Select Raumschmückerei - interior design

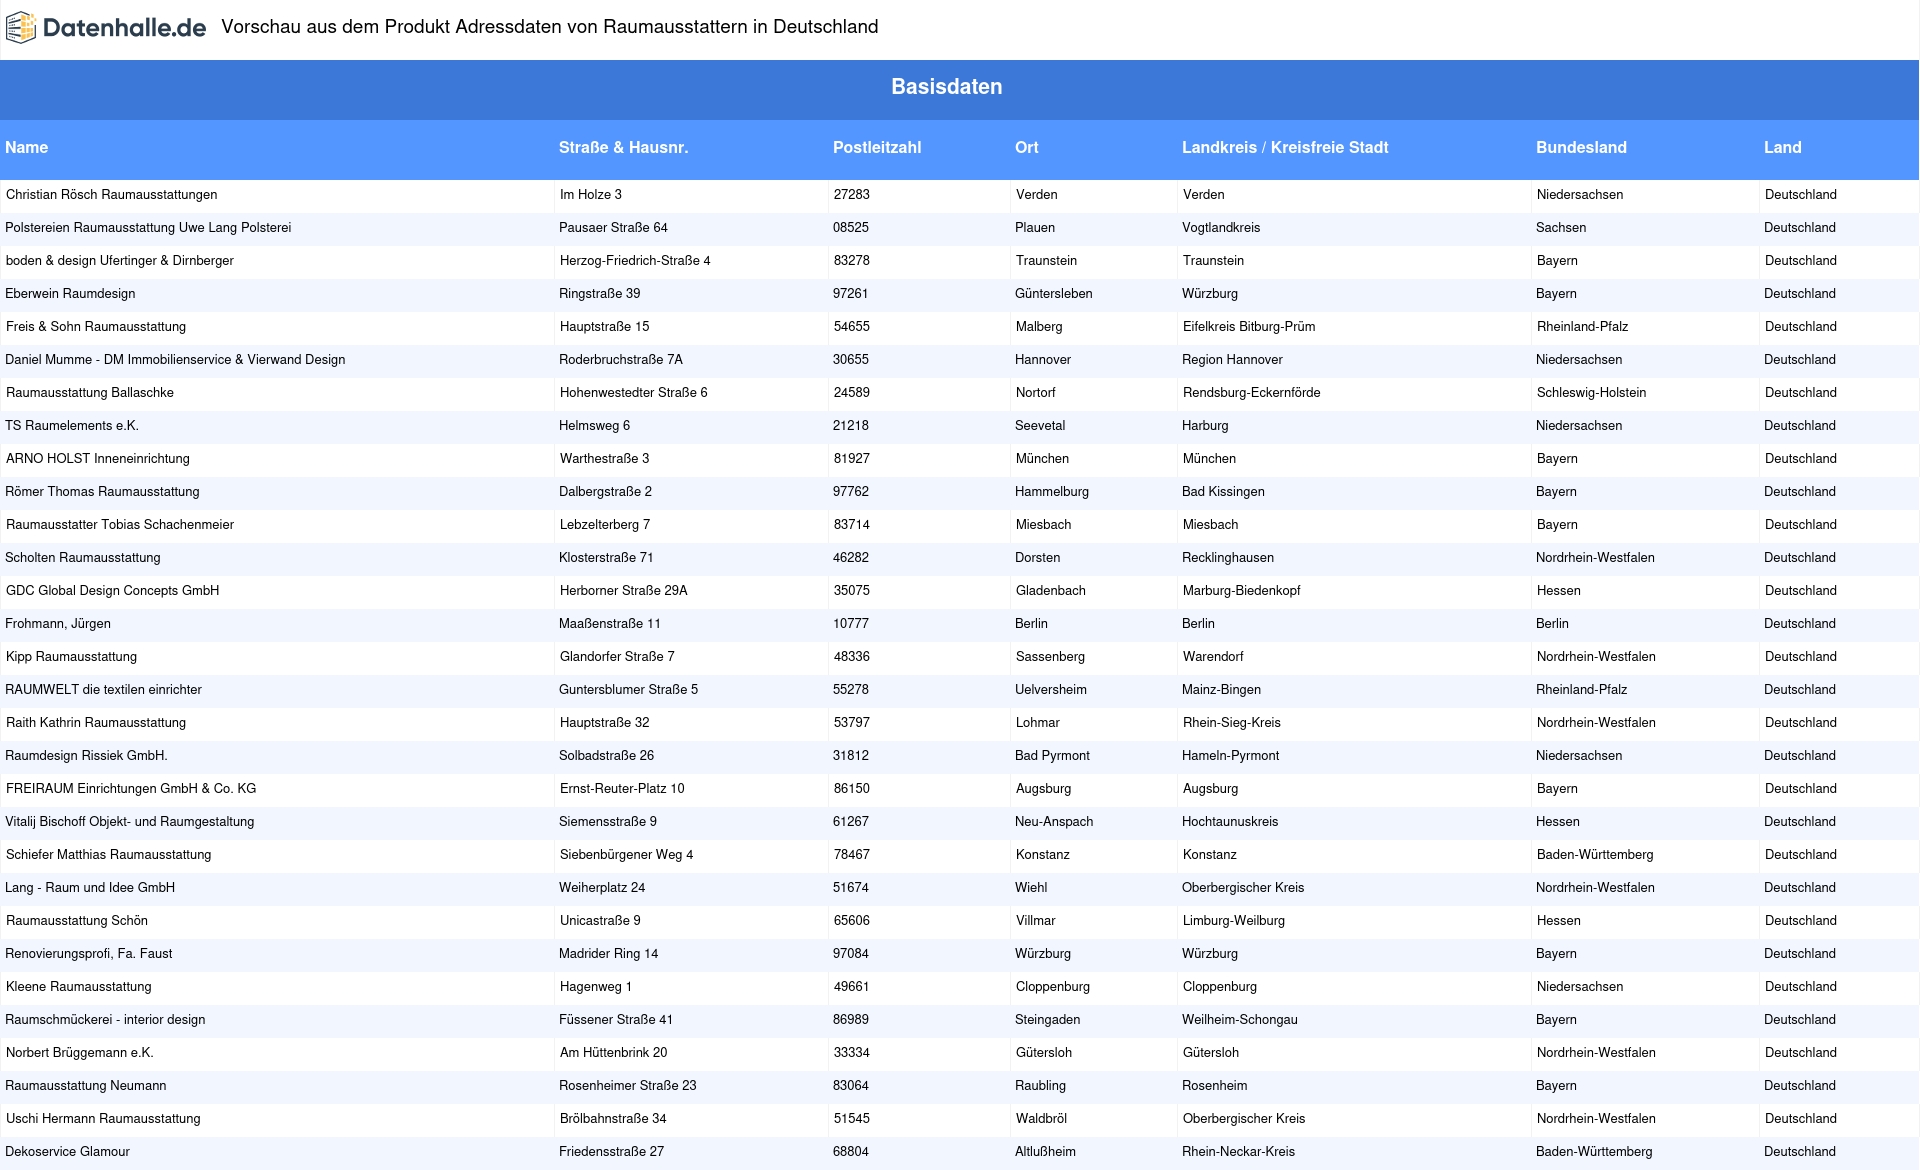click(105, 1020)
